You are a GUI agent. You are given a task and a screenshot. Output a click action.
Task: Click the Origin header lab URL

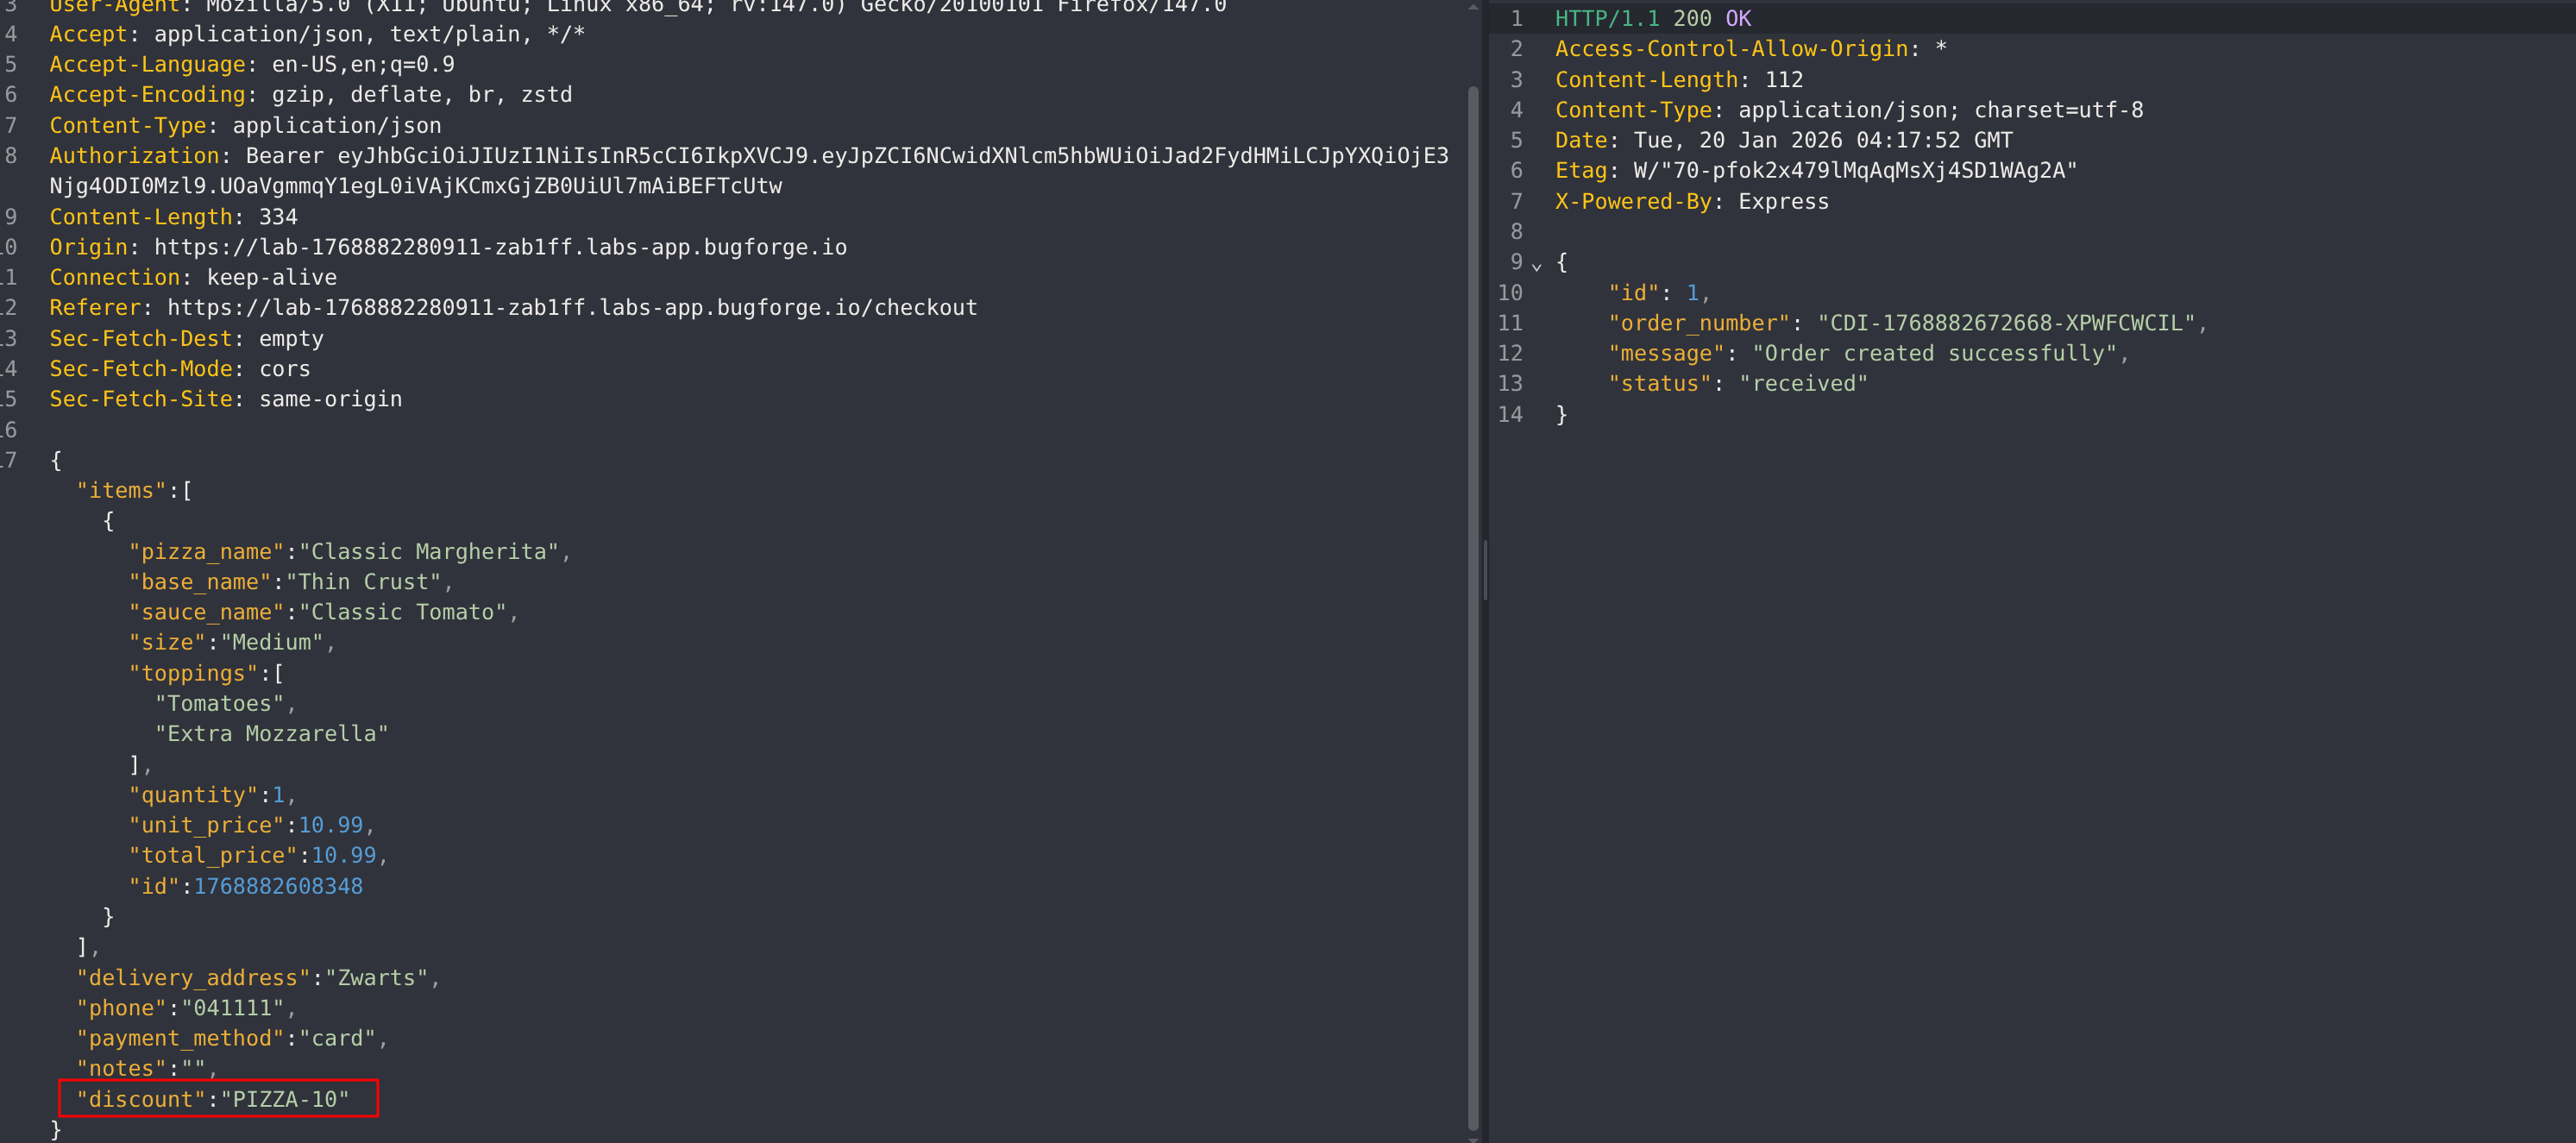(500, 247)
